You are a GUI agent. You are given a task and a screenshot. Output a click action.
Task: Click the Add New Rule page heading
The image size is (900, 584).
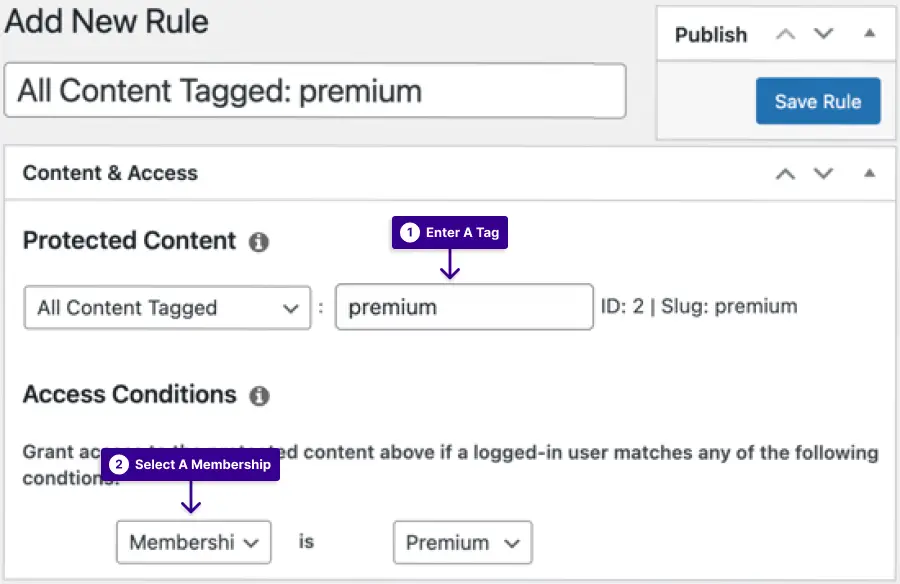click(x=107, y=22)
